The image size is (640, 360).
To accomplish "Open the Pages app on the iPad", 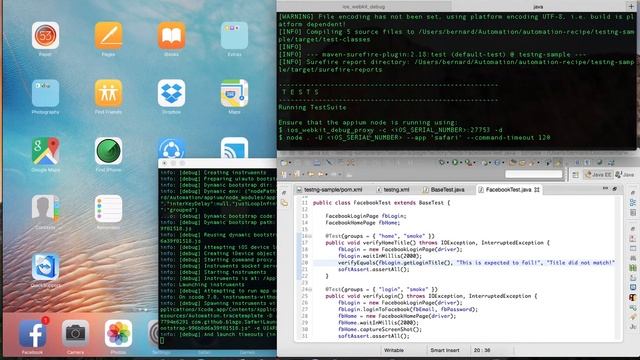I will [x=108, y=36].
